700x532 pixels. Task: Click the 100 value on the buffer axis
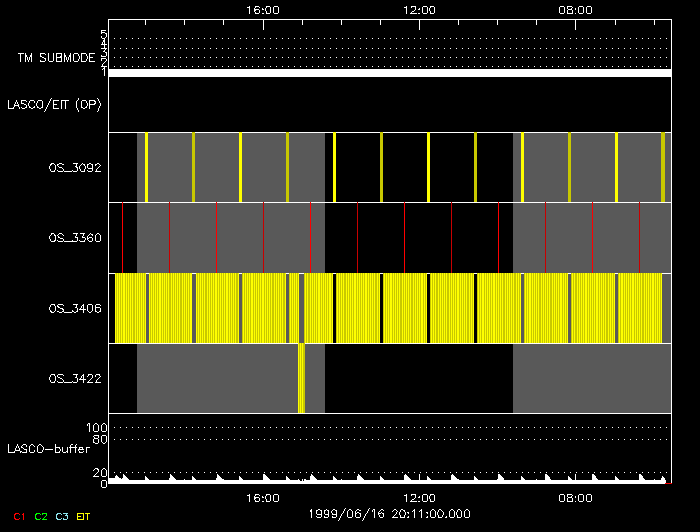point(101,428)
